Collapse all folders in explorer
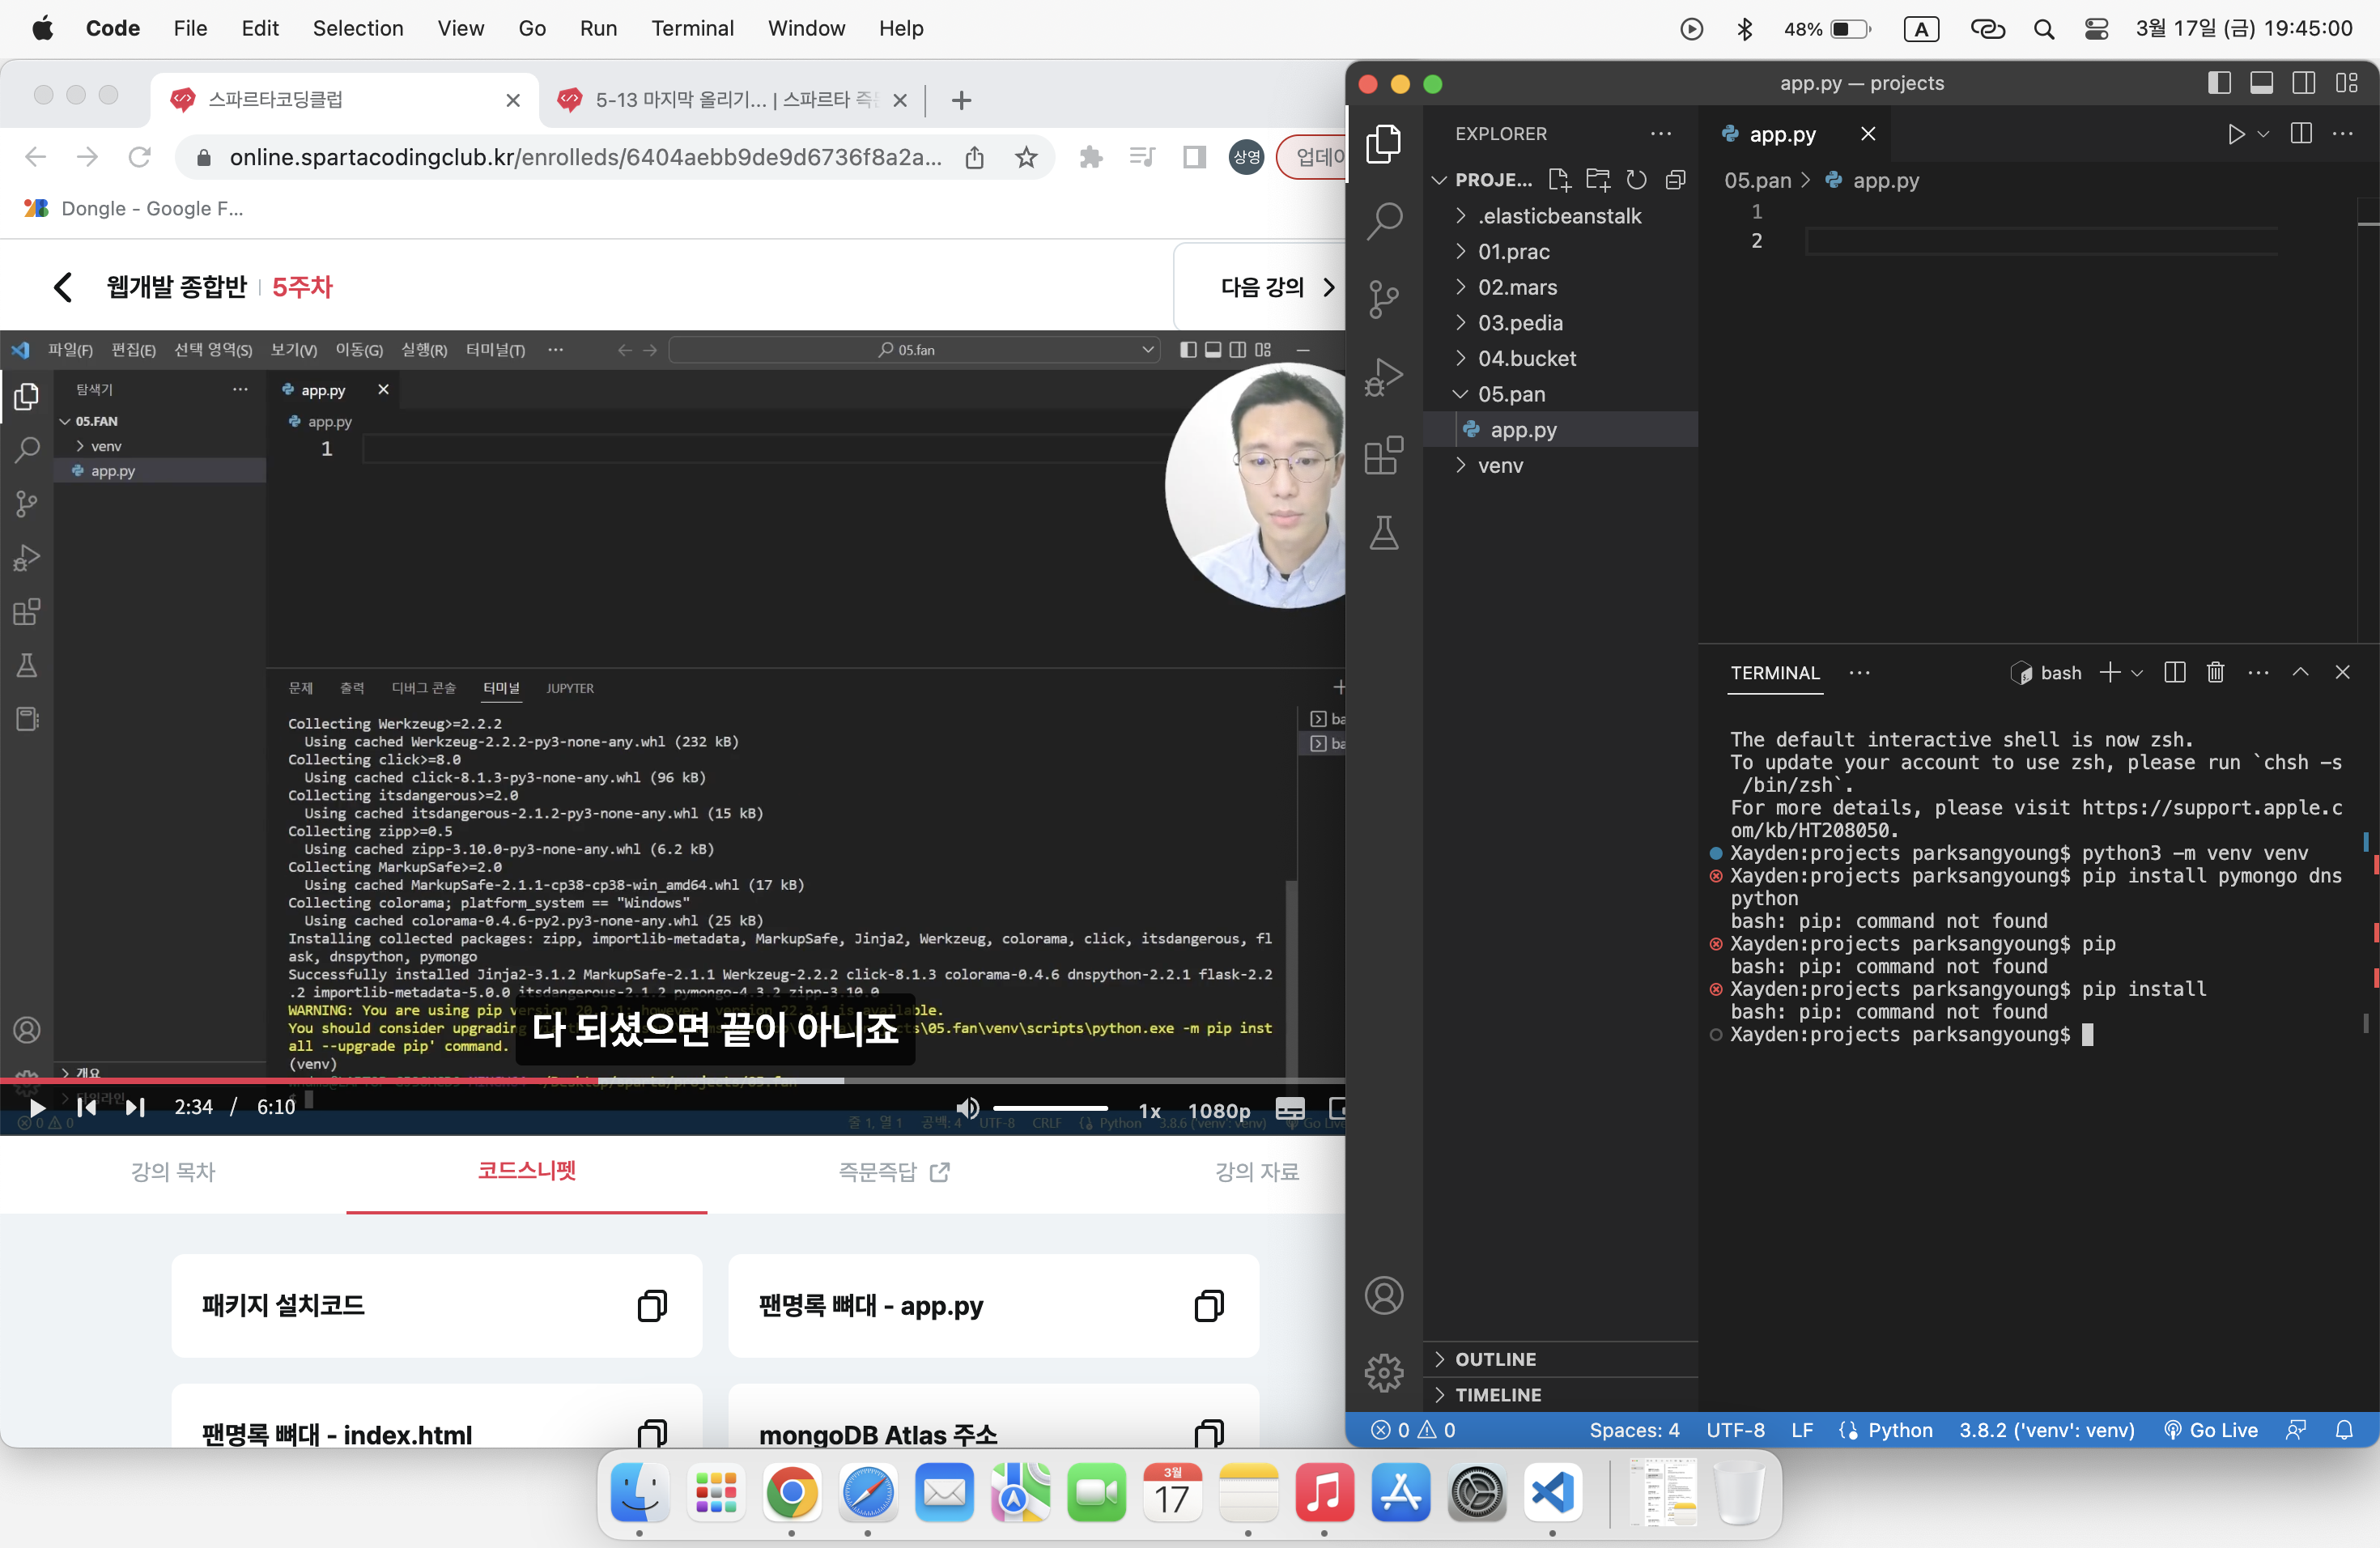This screenshot has width=2380, height=1548. [x=1676, y=180]
